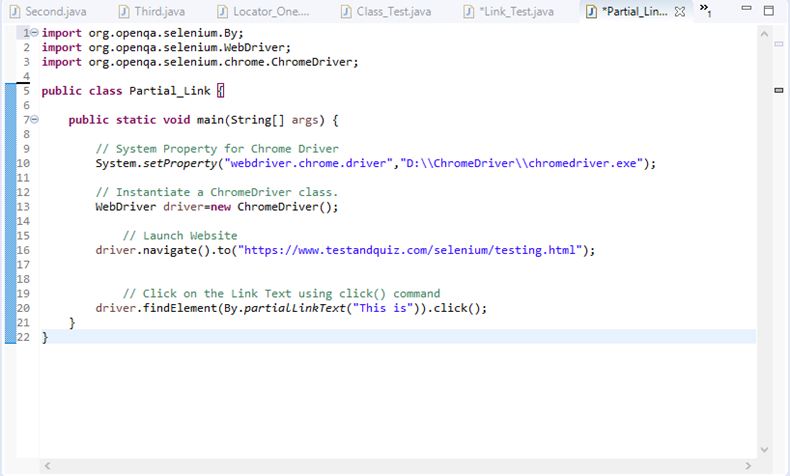
Task: Click the horizontal scrollbar left arrow
Action: [x=47, y=466]
